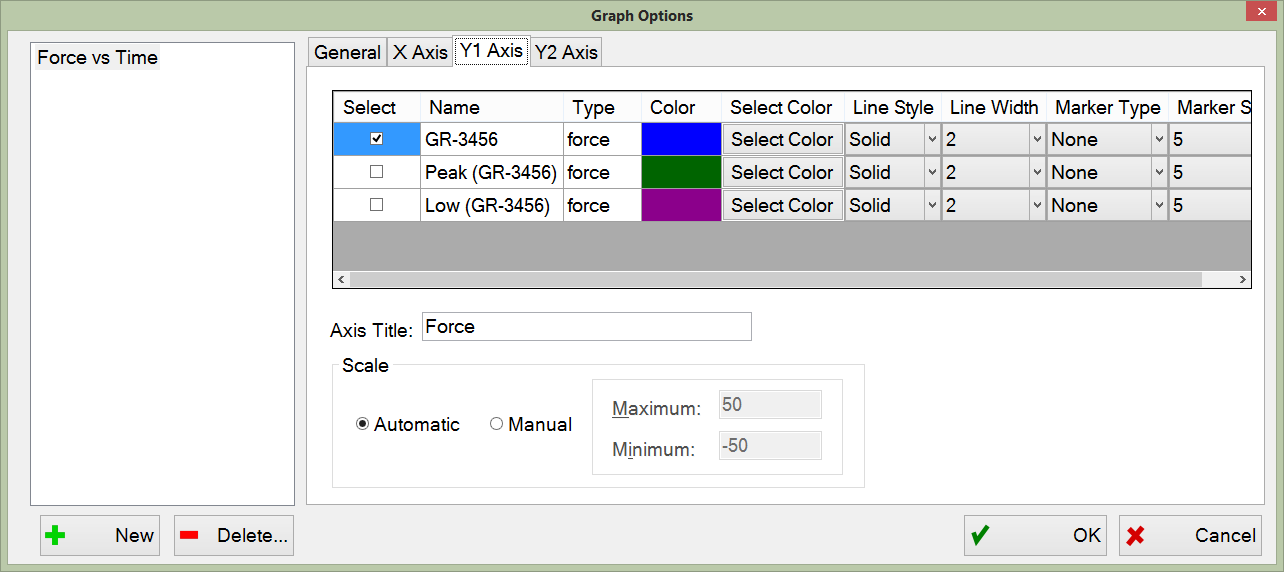The image size is (1284, 572).
Task: Uncheck the GR-3456 select checkbox
Action: pos(377,139)
